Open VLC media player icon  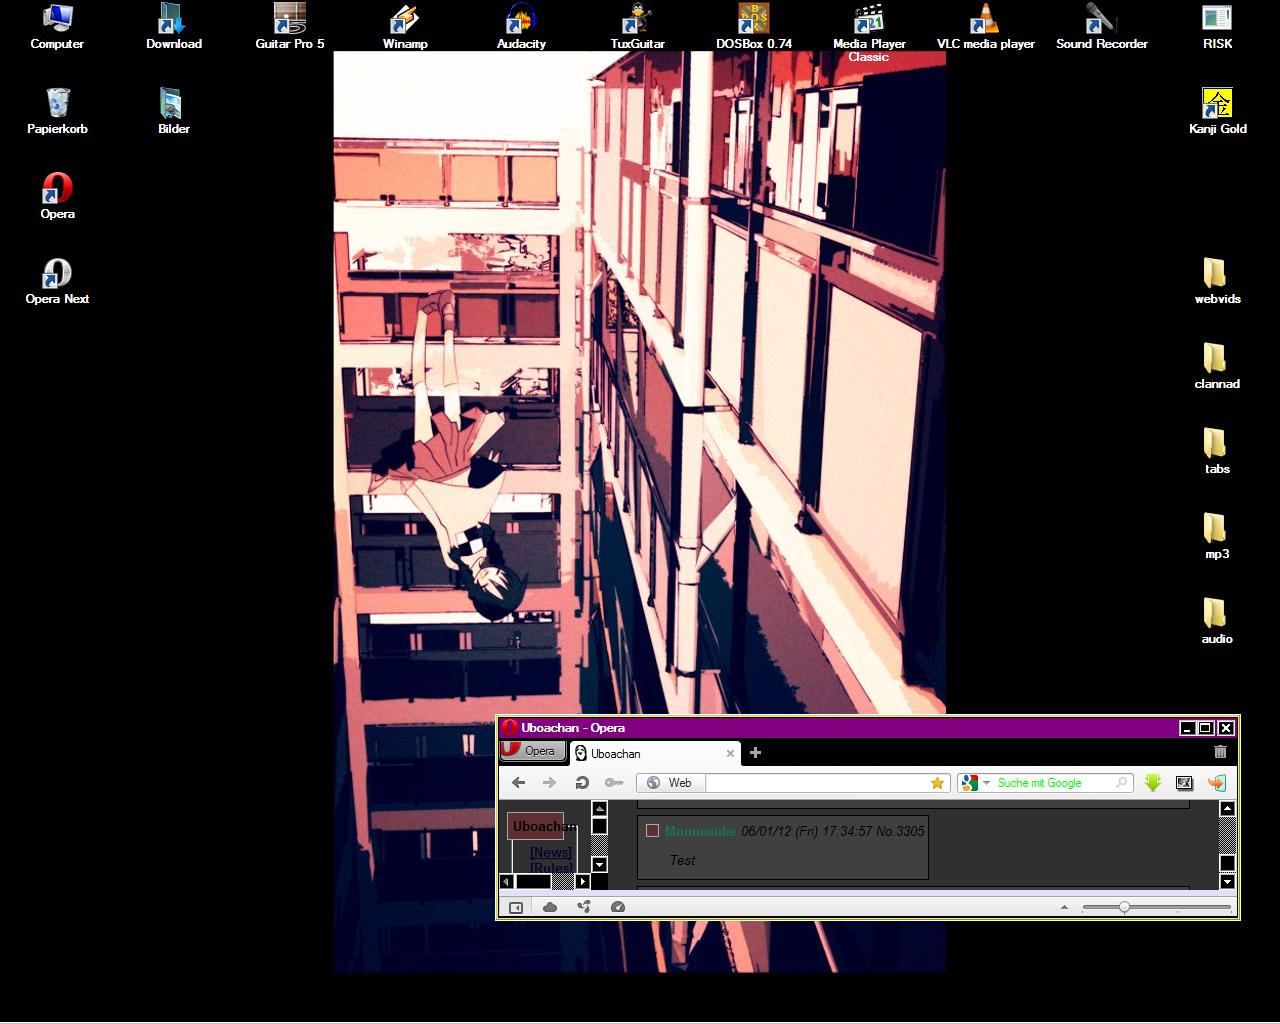tap(985, 26)
